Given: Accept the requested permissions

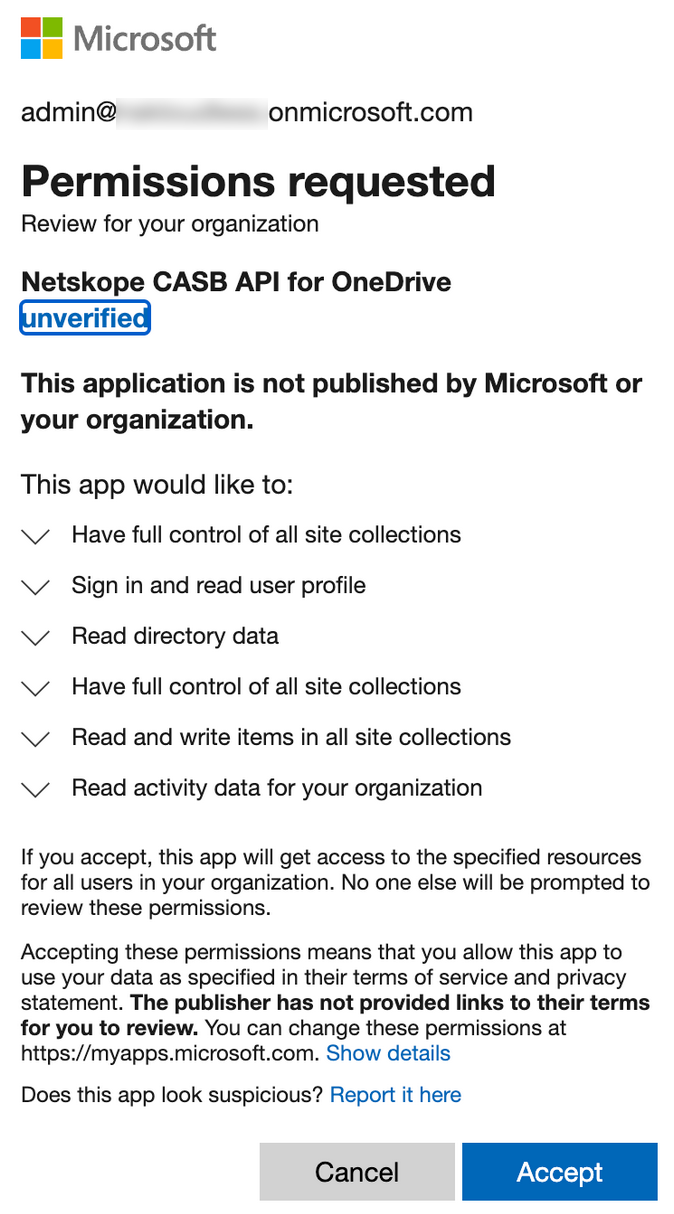Looking at the screenshot, I should 560,1172.
